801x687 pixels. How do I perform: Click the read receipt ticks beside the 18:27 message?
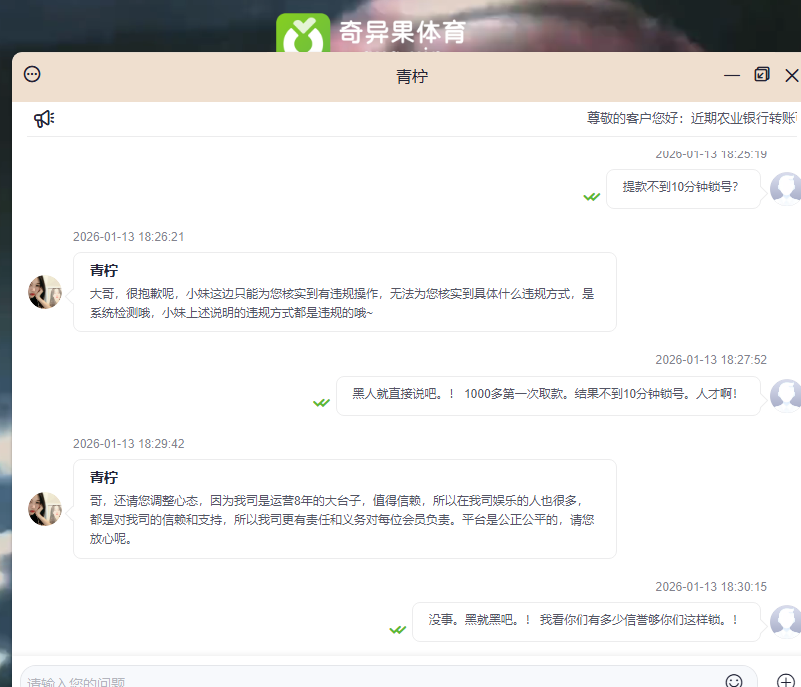[321, 403]
